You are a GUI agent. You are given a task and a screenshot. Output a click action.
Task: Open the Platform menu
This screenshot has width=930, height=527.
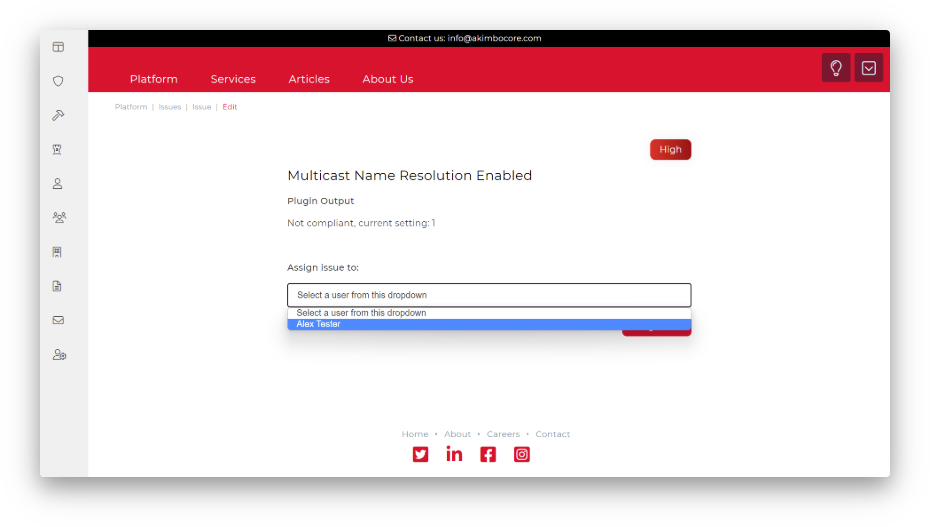[x=154, y=79]
